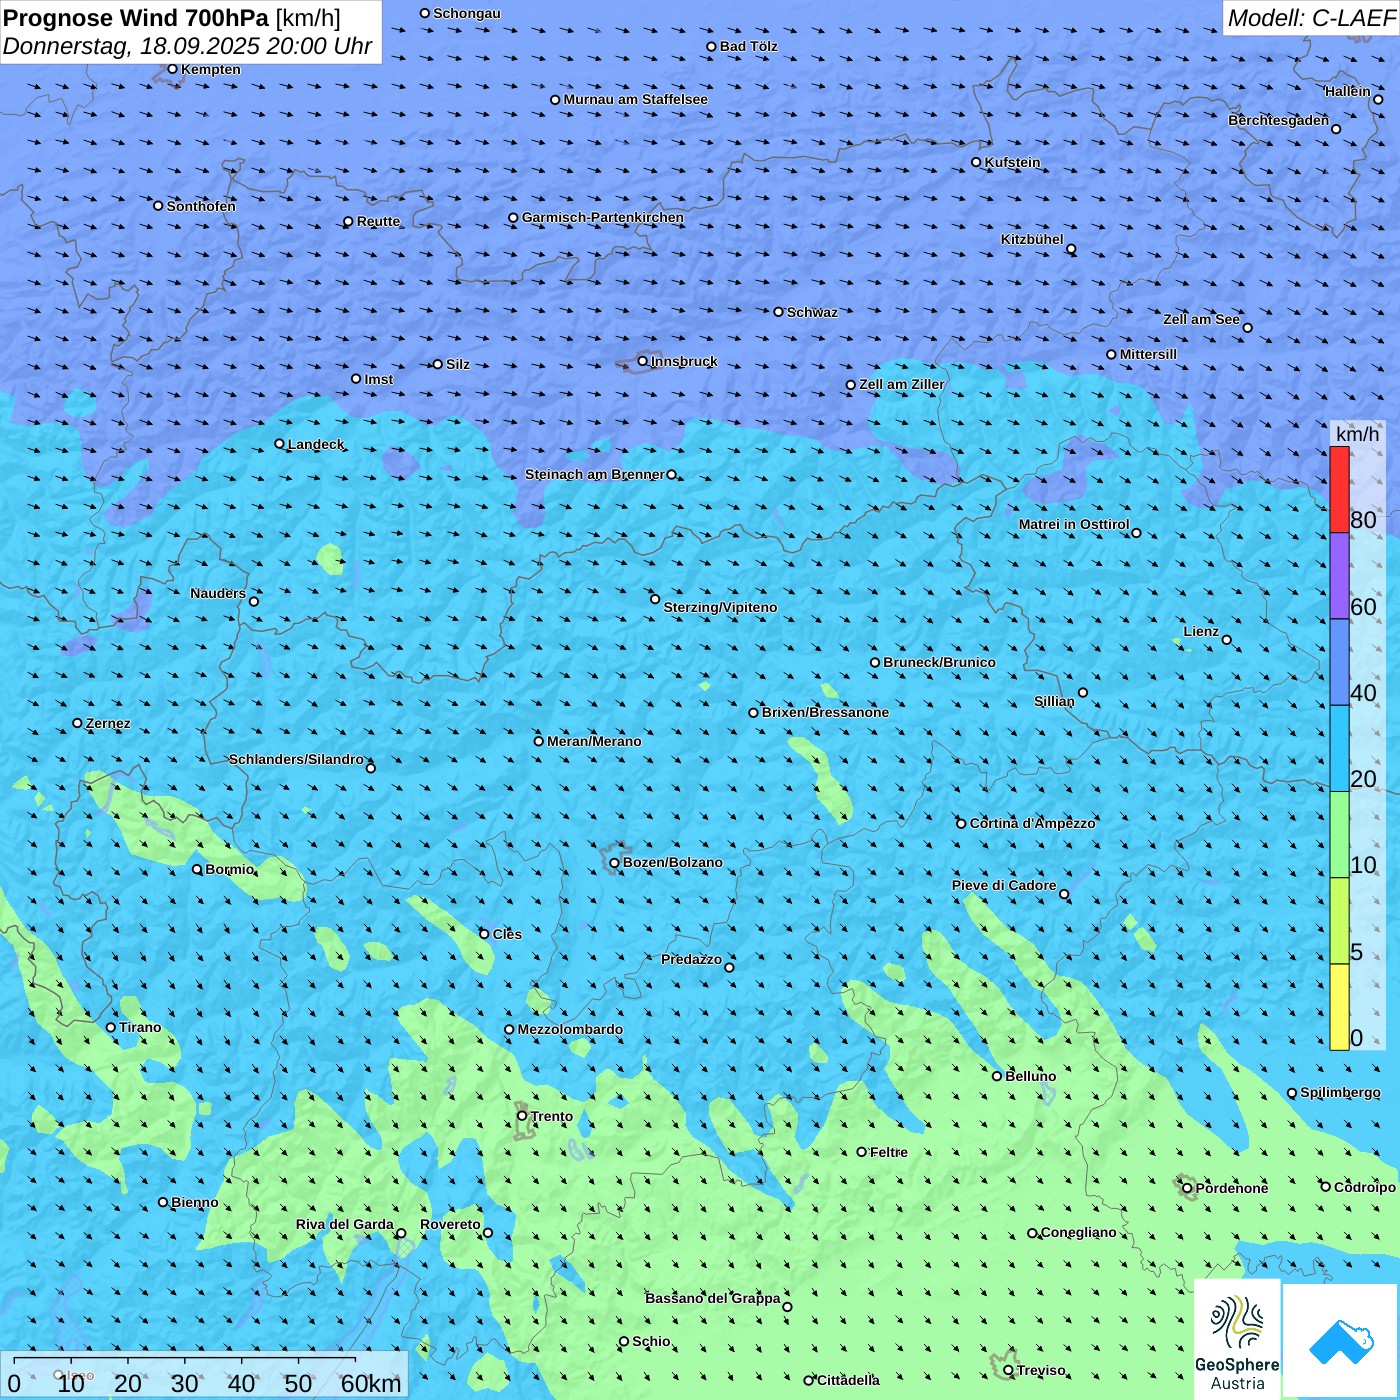Click the Cittadella label
This screenshot has height=1400, width=1400.
tap(849, 1380)
